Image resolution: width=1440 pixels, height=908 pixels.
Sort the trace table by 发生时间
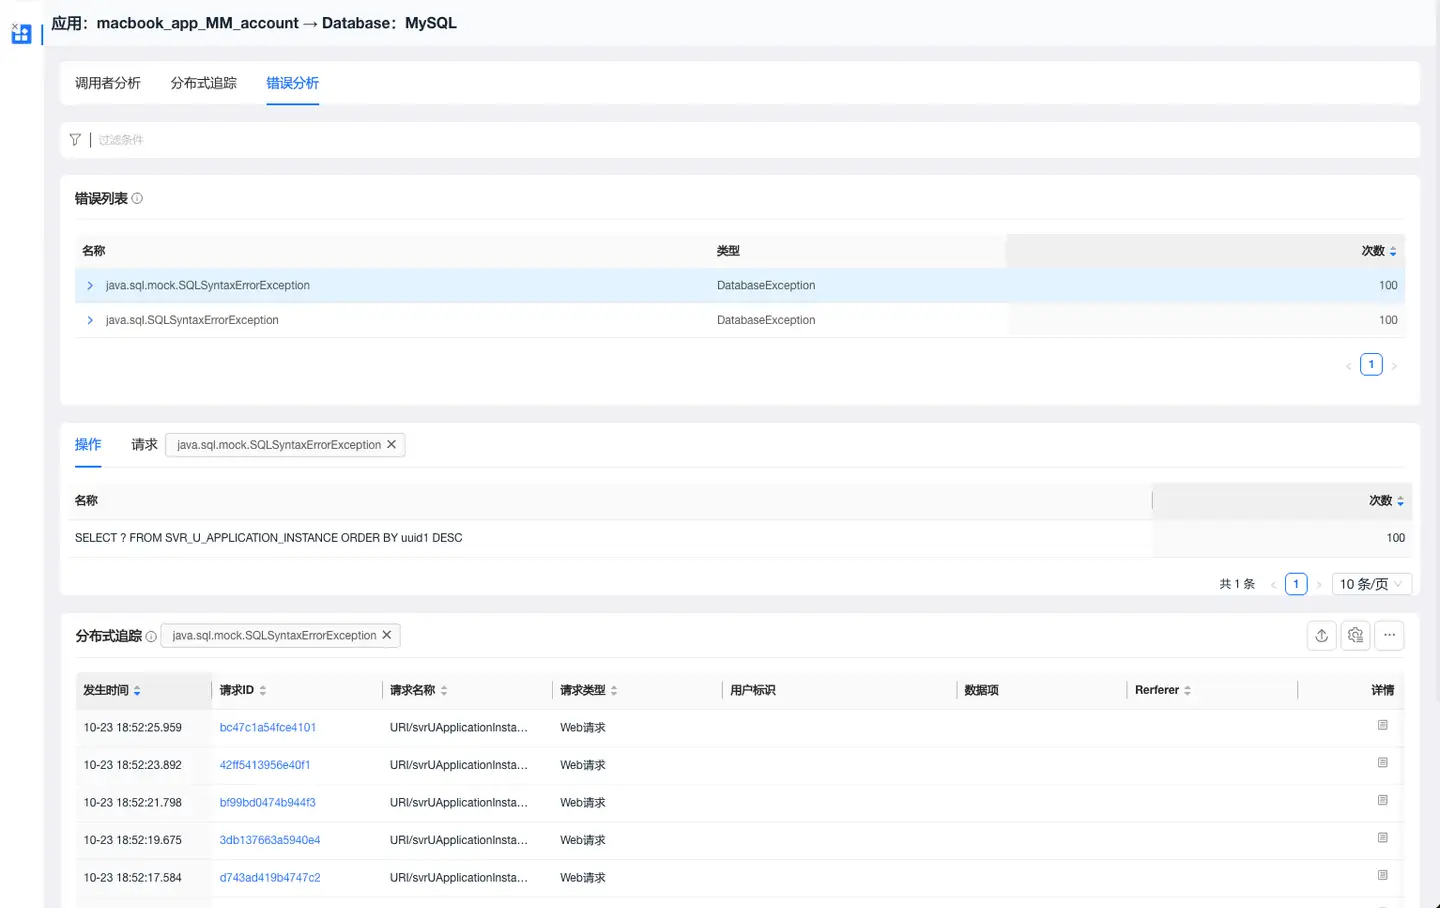click(137, 691)
